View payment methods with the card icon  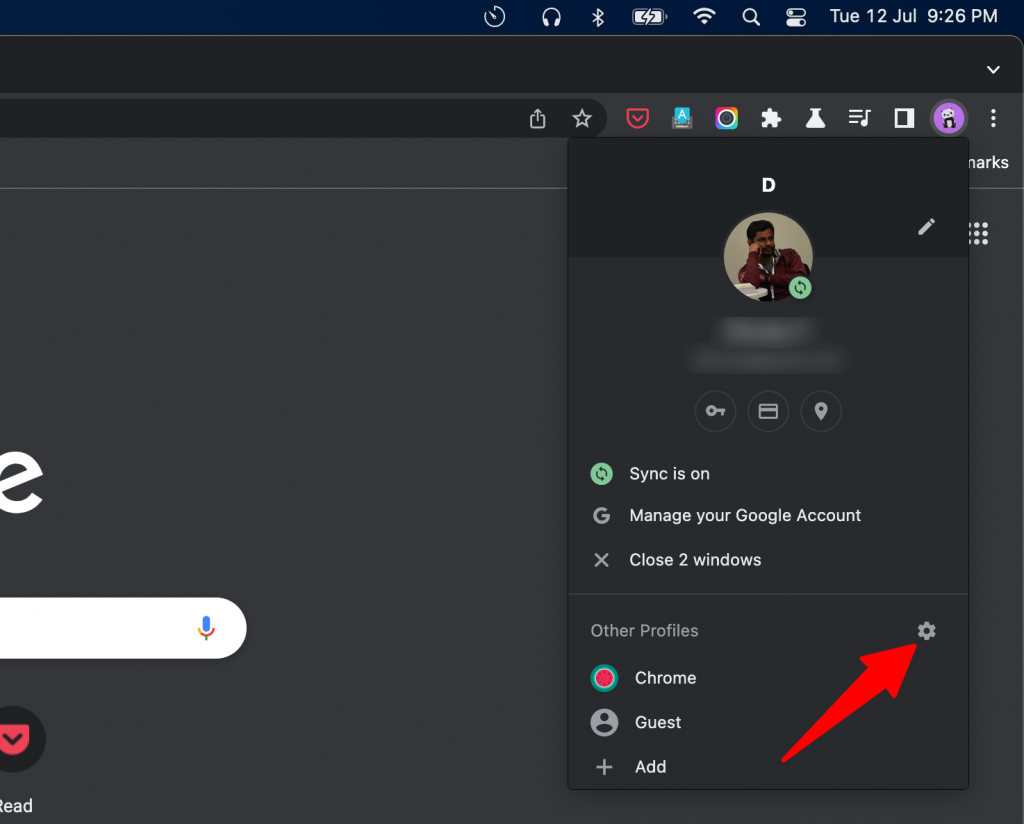point(768,411)
